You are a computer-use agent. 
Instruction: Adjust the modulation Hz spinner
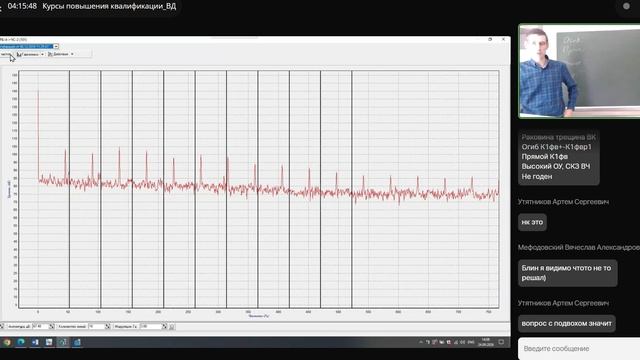pyautogui.click(x=164, y=327)
